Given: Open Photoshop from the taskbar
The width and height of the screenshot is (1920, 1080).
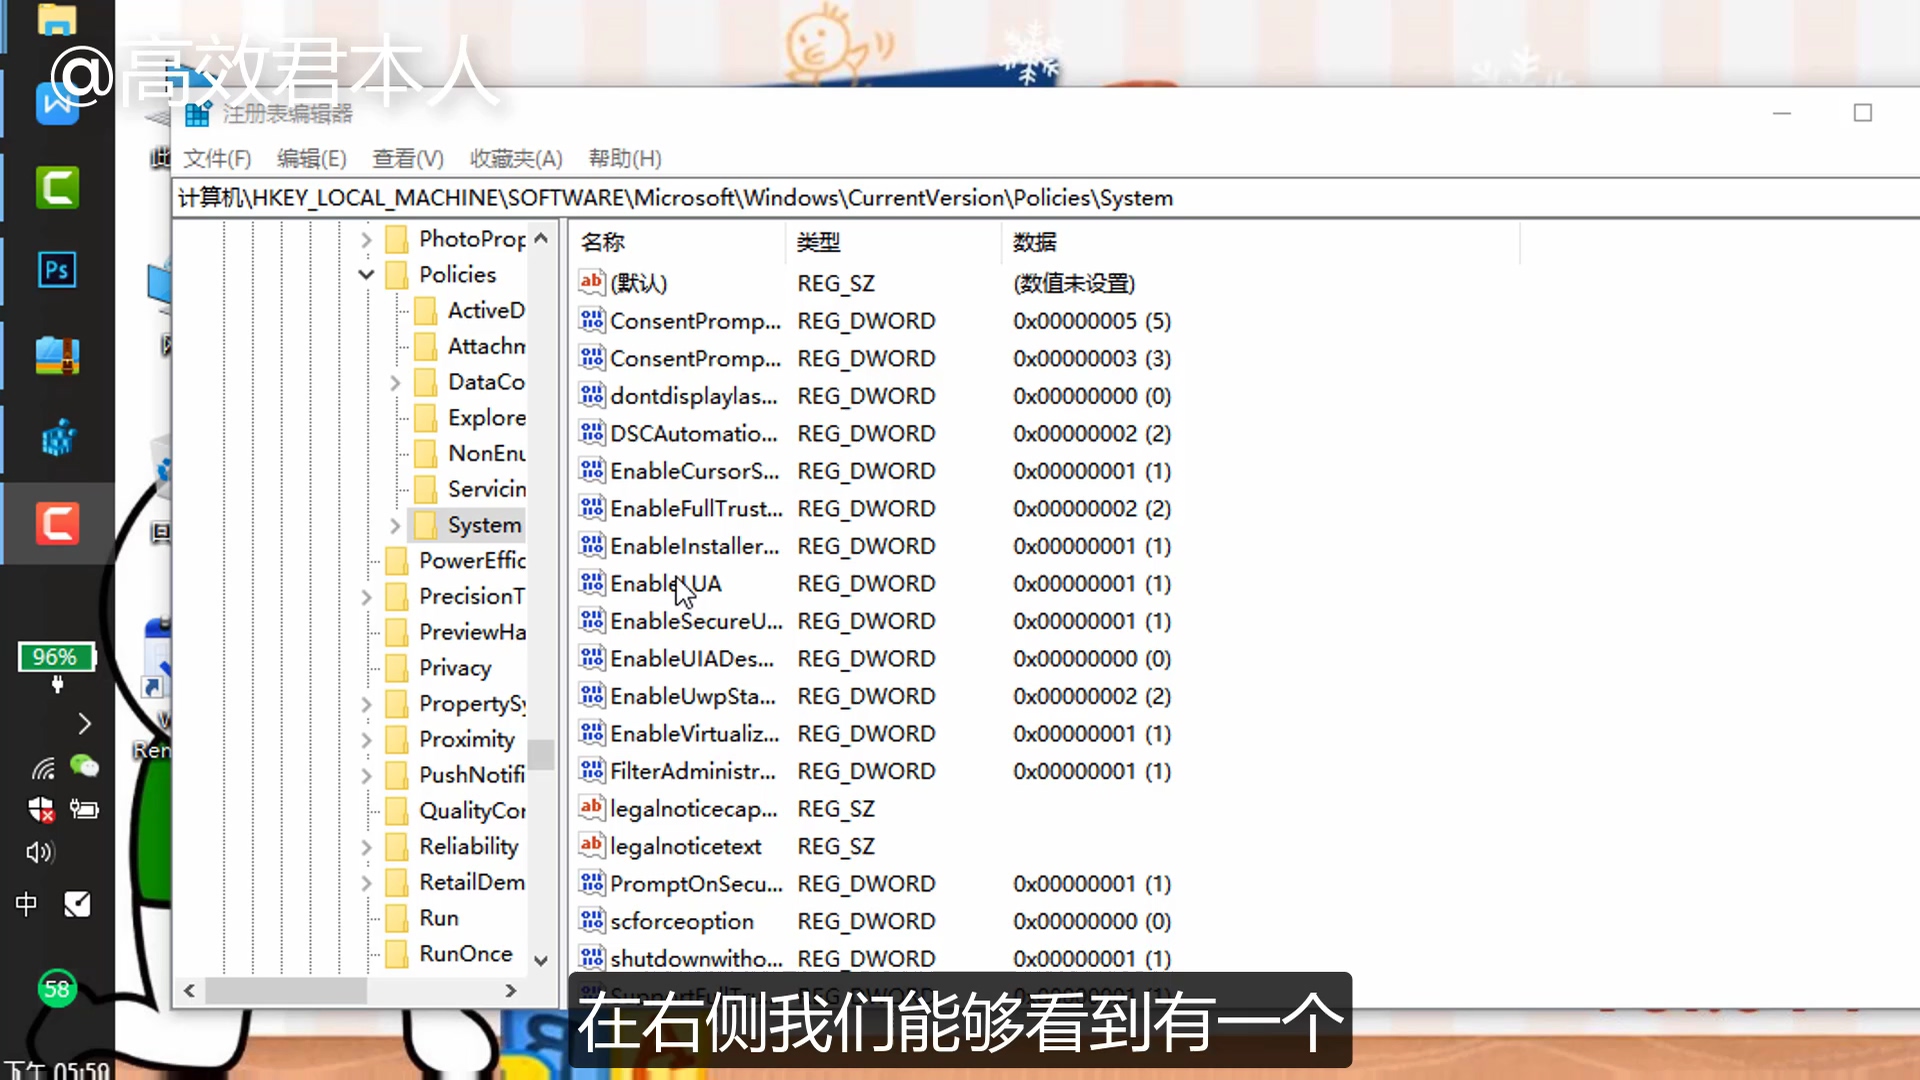Looking at the screenshot, I should (57, 270).
